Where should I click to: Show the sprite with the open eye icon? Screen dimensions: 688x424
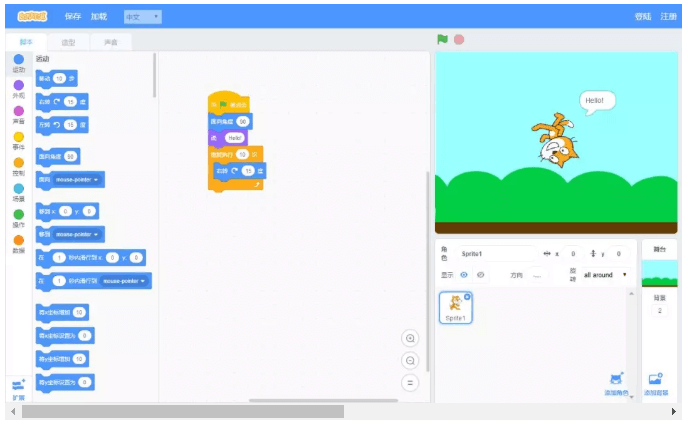point(464,275)
